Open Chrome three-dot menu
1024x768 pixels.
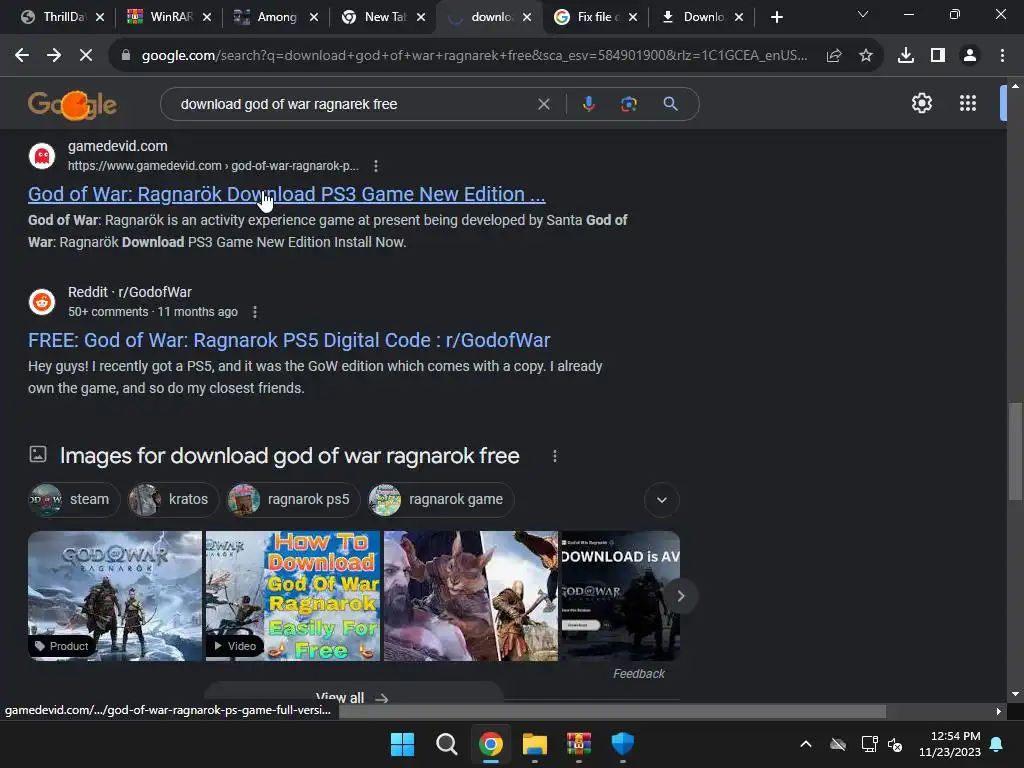[x=1002, y=56]
